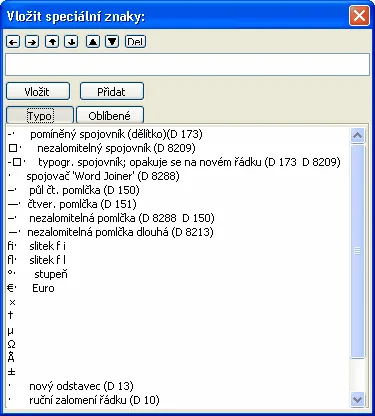Viewport: 375px width, 416px height.
Task: Click the Del button
Action: 135,42
